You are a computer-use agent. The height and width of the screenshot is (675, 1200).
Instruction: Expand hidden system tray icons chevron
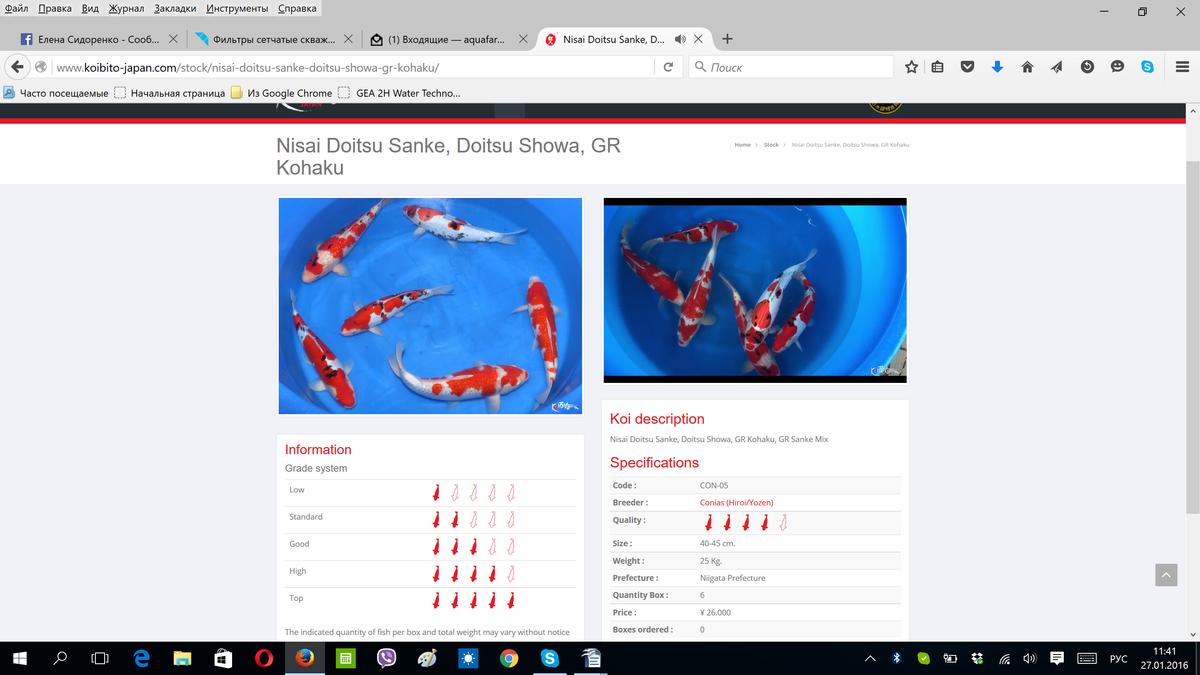pos(870,658)
